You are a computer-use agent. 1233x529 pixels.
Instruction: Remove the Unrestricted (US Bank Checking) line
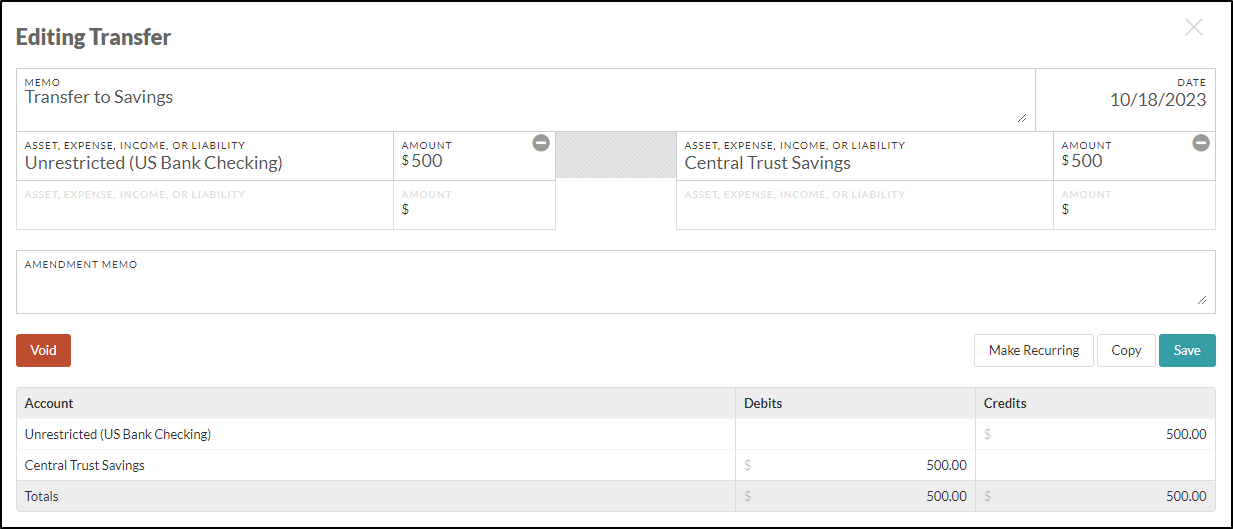pyautogui.click(x=541, y=143)
